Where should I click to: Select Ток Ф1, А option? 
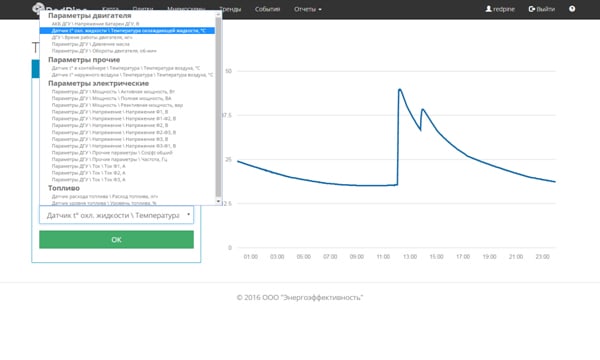127,166
